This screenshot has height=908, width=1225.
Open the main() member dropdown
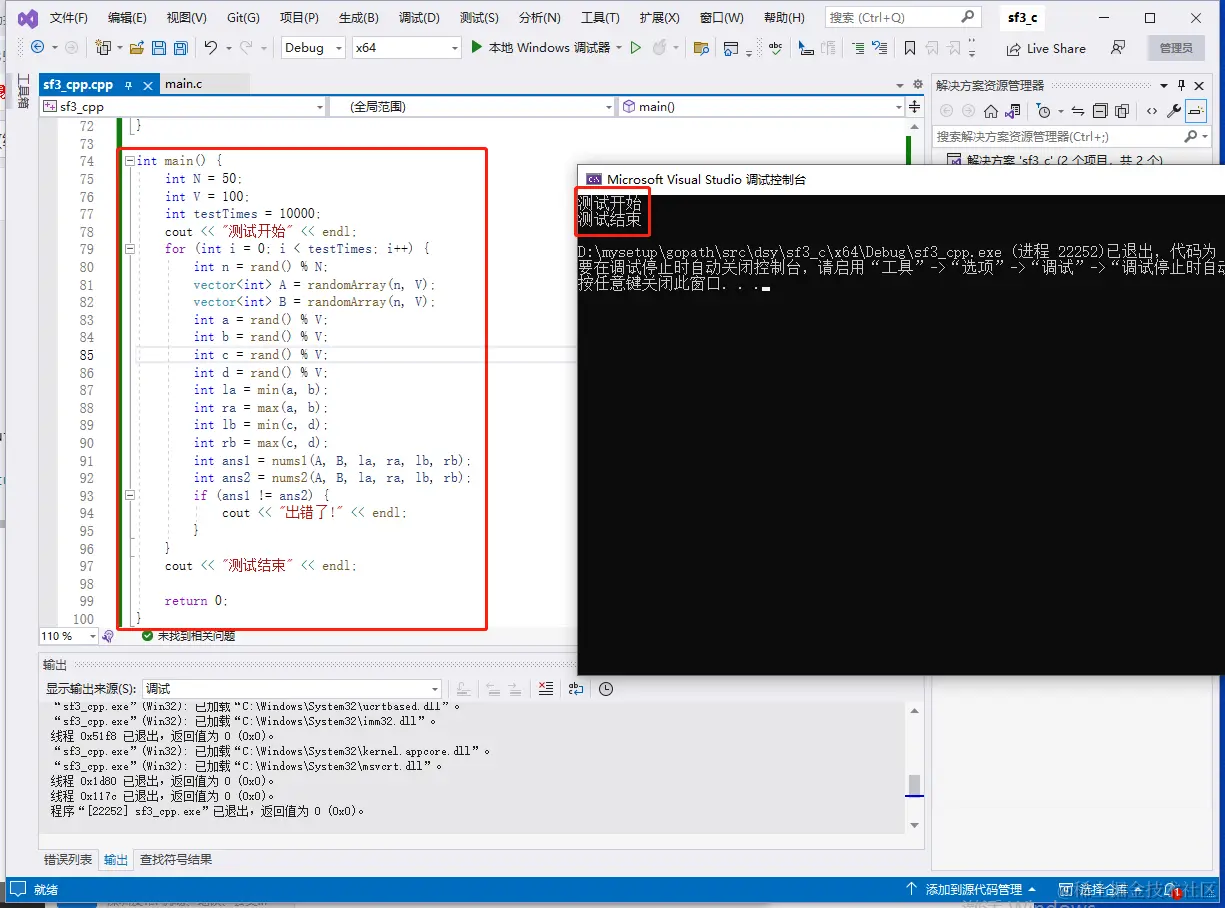point(760,106)
